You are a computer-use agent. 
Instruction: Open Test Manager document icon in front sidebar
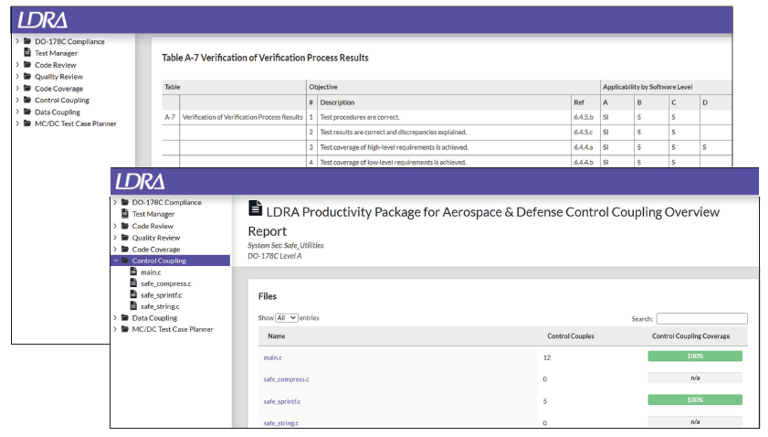124,214
